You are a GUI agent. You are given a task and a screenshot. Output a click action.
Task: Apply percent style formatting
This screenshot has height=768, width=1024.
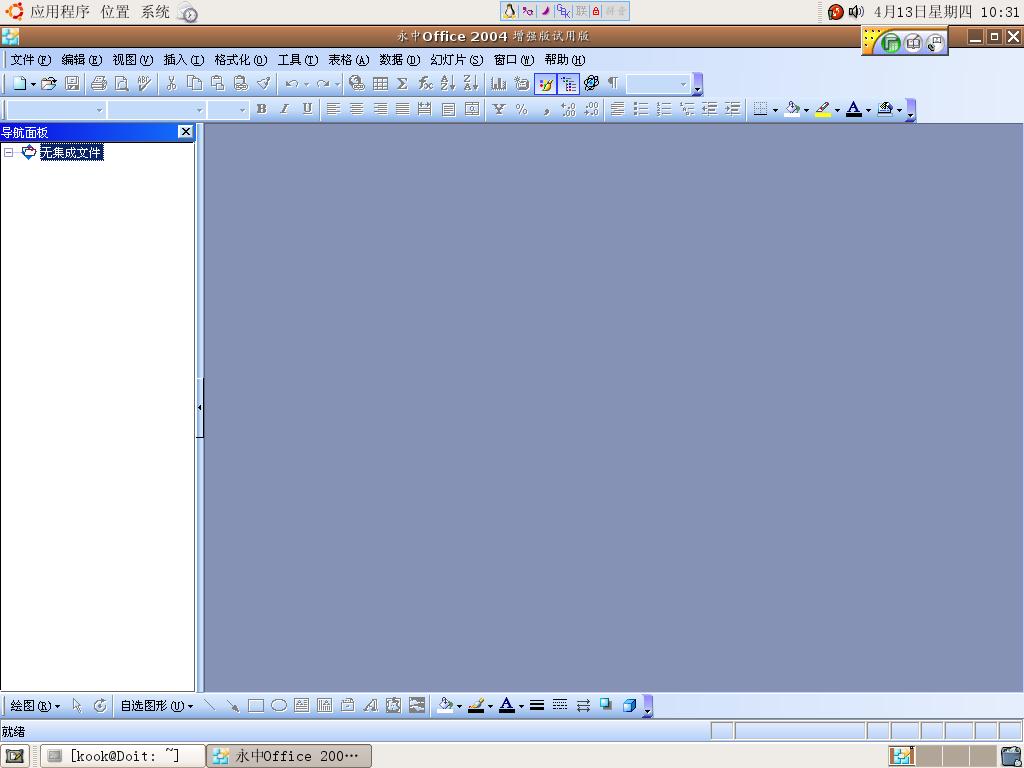(521, 110)
